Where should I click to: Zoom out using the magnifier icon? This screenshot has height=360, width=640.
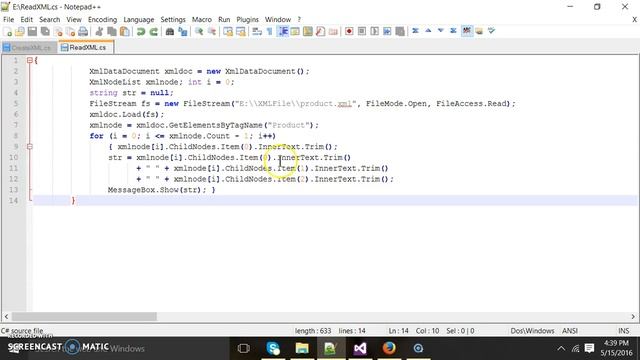click(212, 31)
